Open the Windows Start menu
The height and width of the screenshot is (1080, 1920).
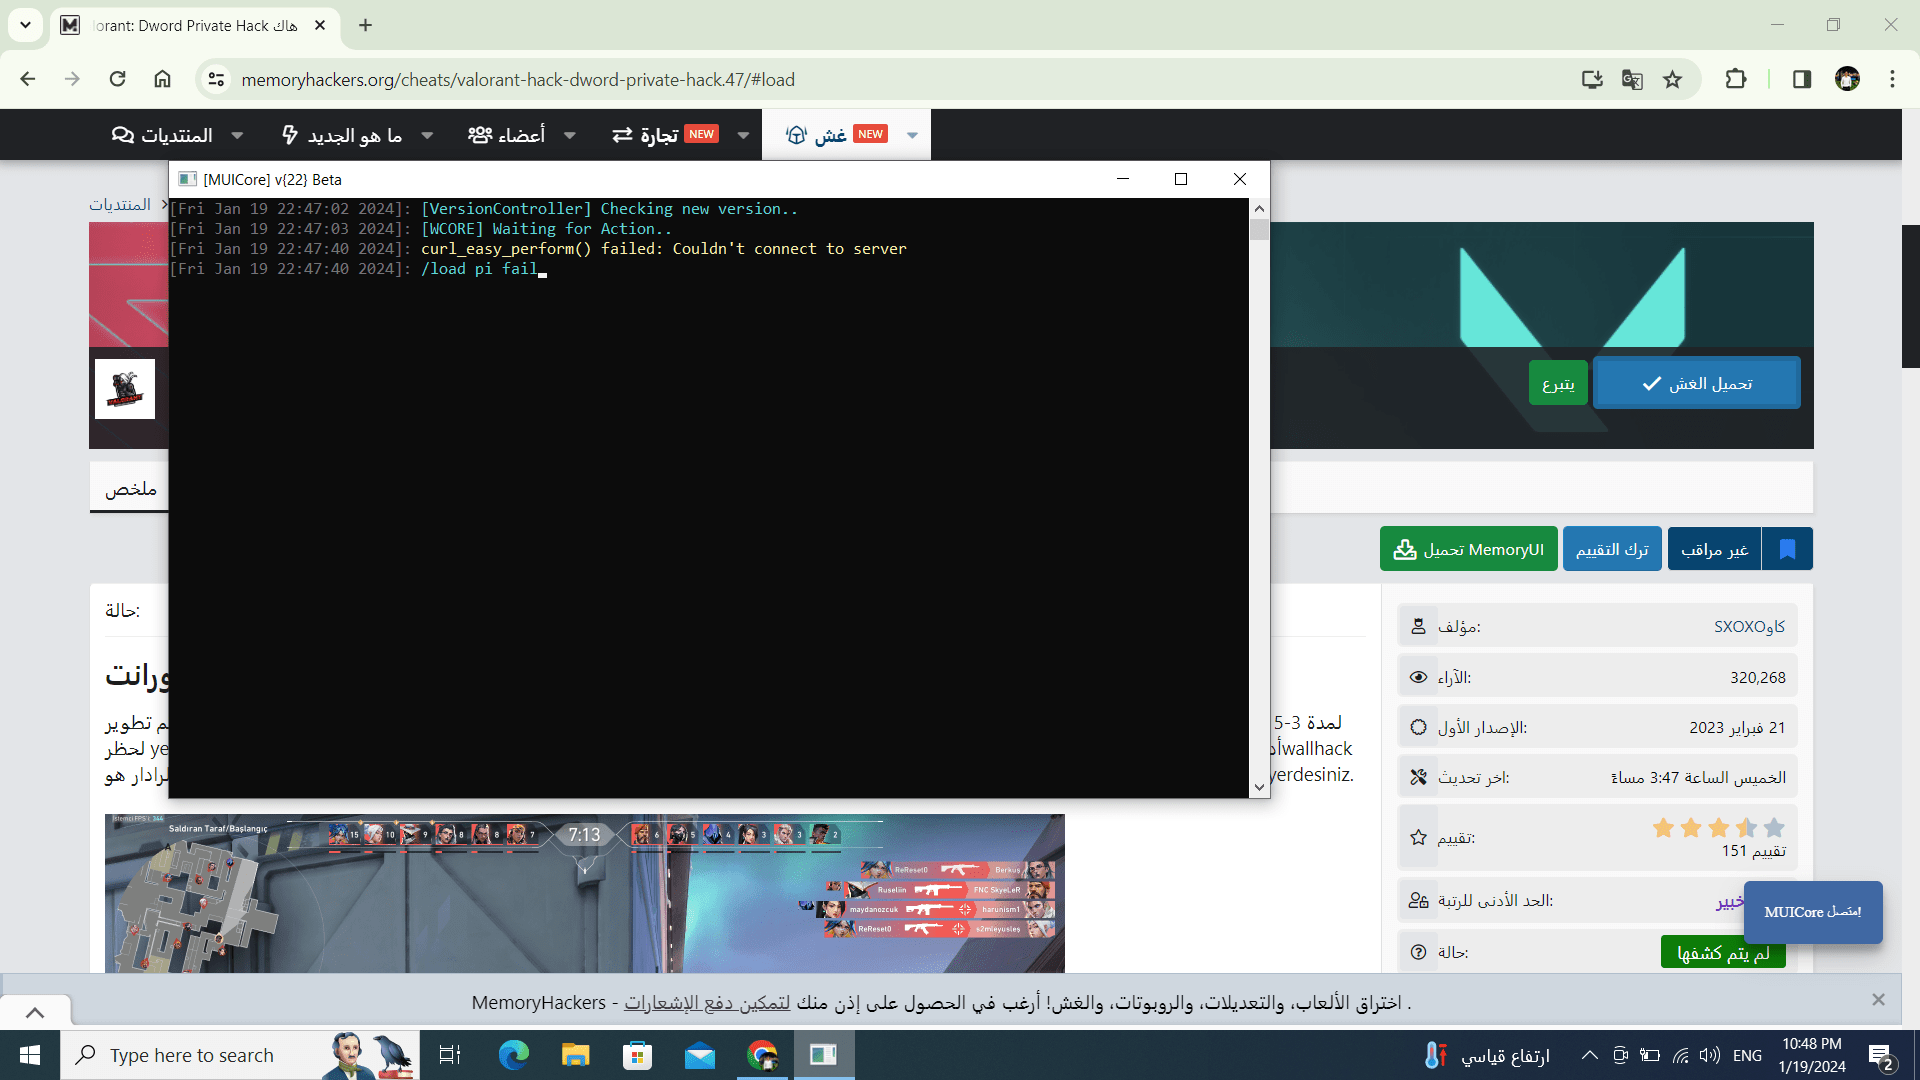[30, 1055]
